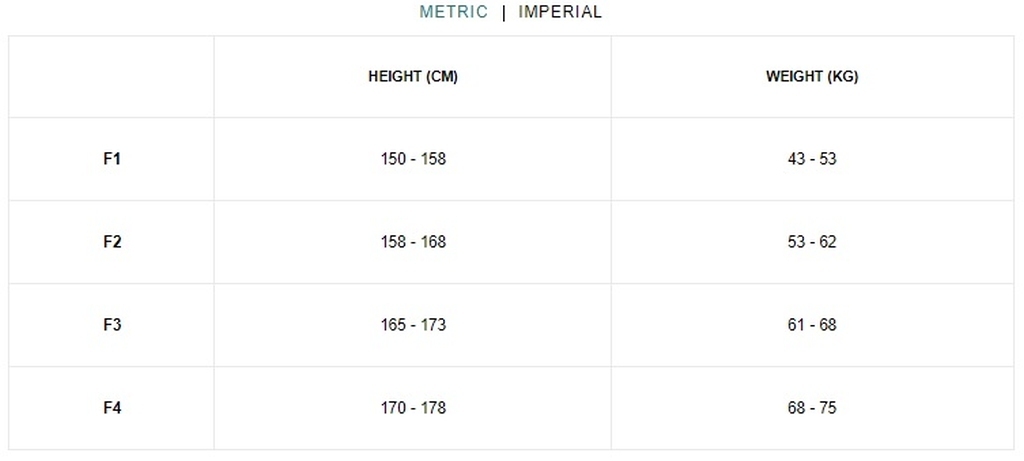The width and height of the screenshot is (1024, 461).
Task: Select the F4 size row label
Action: click(112, 407)
